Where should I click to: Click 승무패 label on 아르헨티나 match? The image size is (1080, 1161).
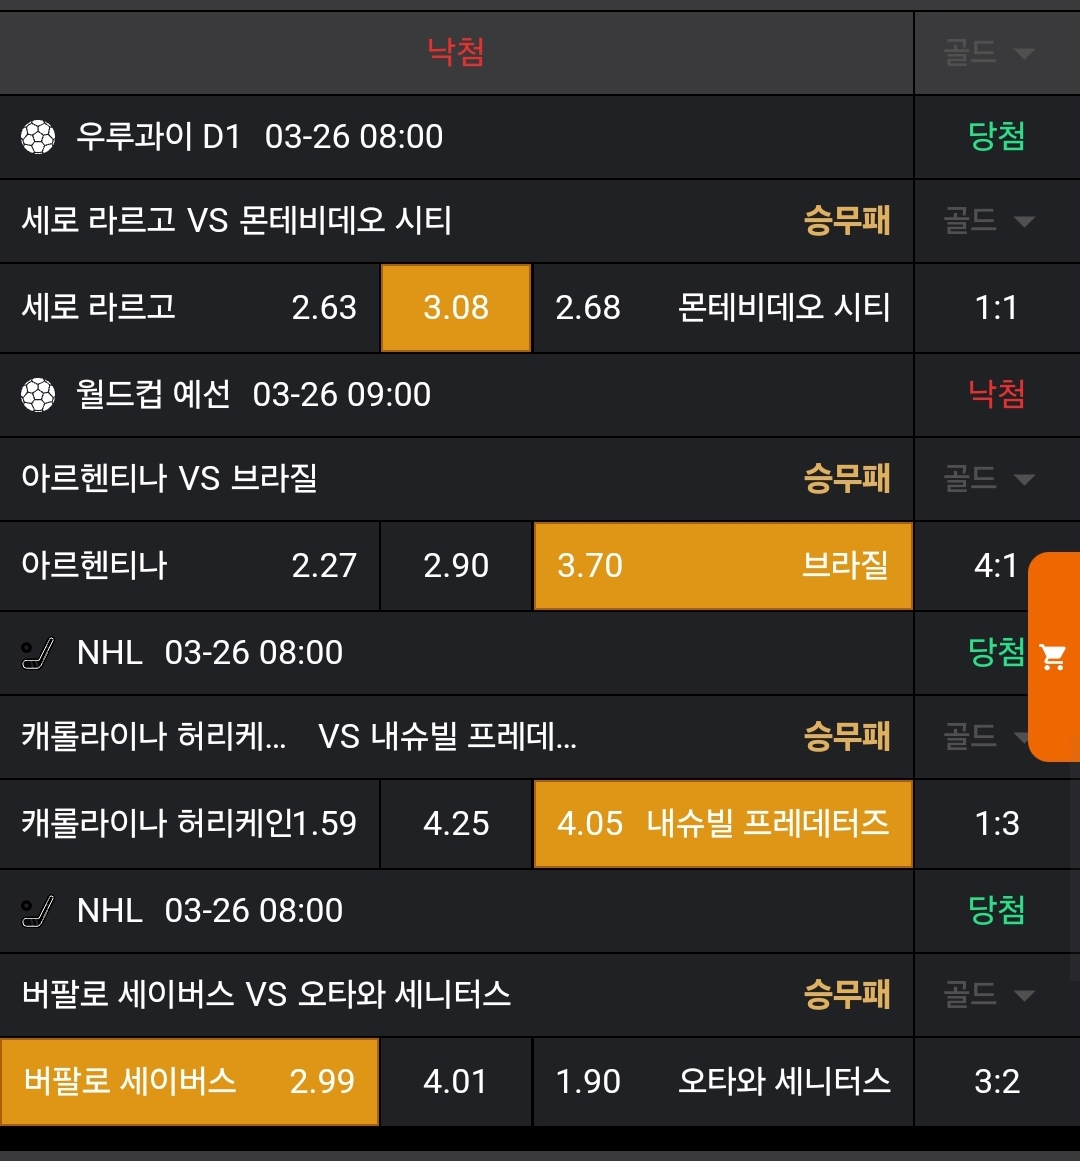[x=847, y=479]
